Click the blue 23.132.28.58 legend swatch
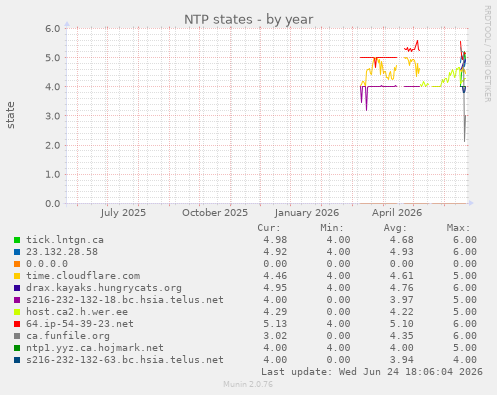This screenshot has width=497, height=395. click(x=17, y=252)
